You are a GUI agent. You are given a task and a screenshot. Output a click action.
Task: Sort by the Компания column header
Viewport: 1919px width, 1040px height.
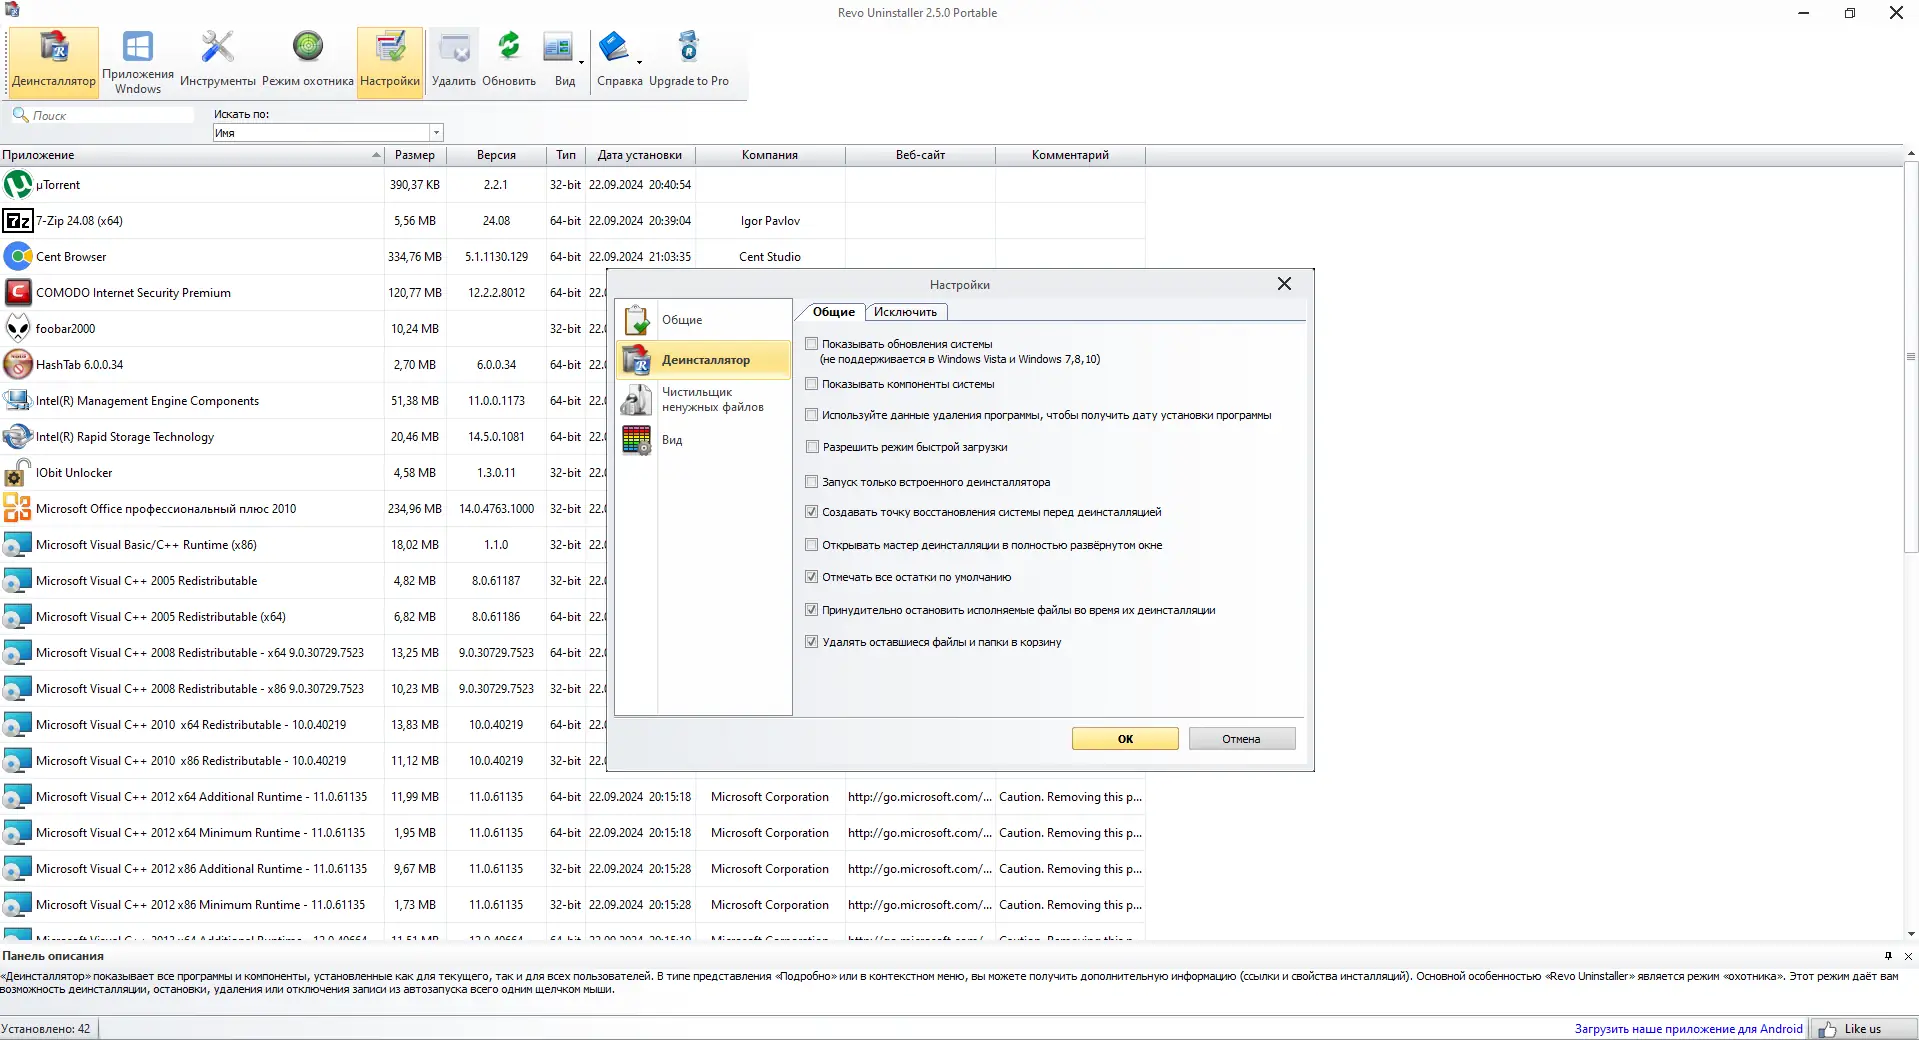[x=770, y=155]
